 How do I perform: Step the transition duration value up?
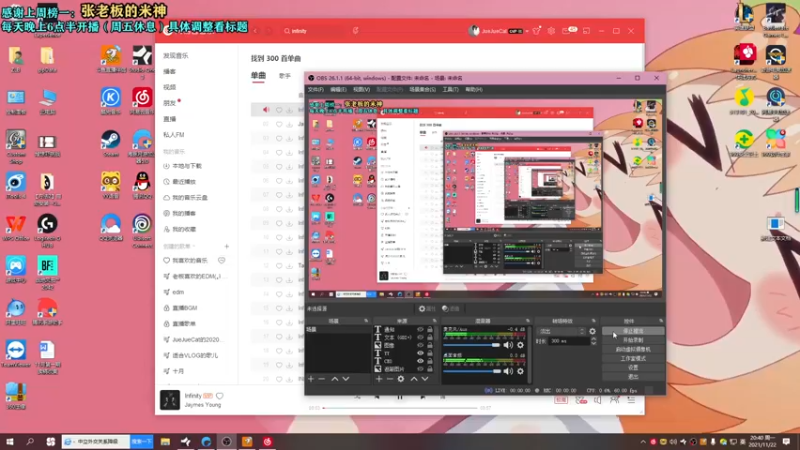[x=593, y=339]
